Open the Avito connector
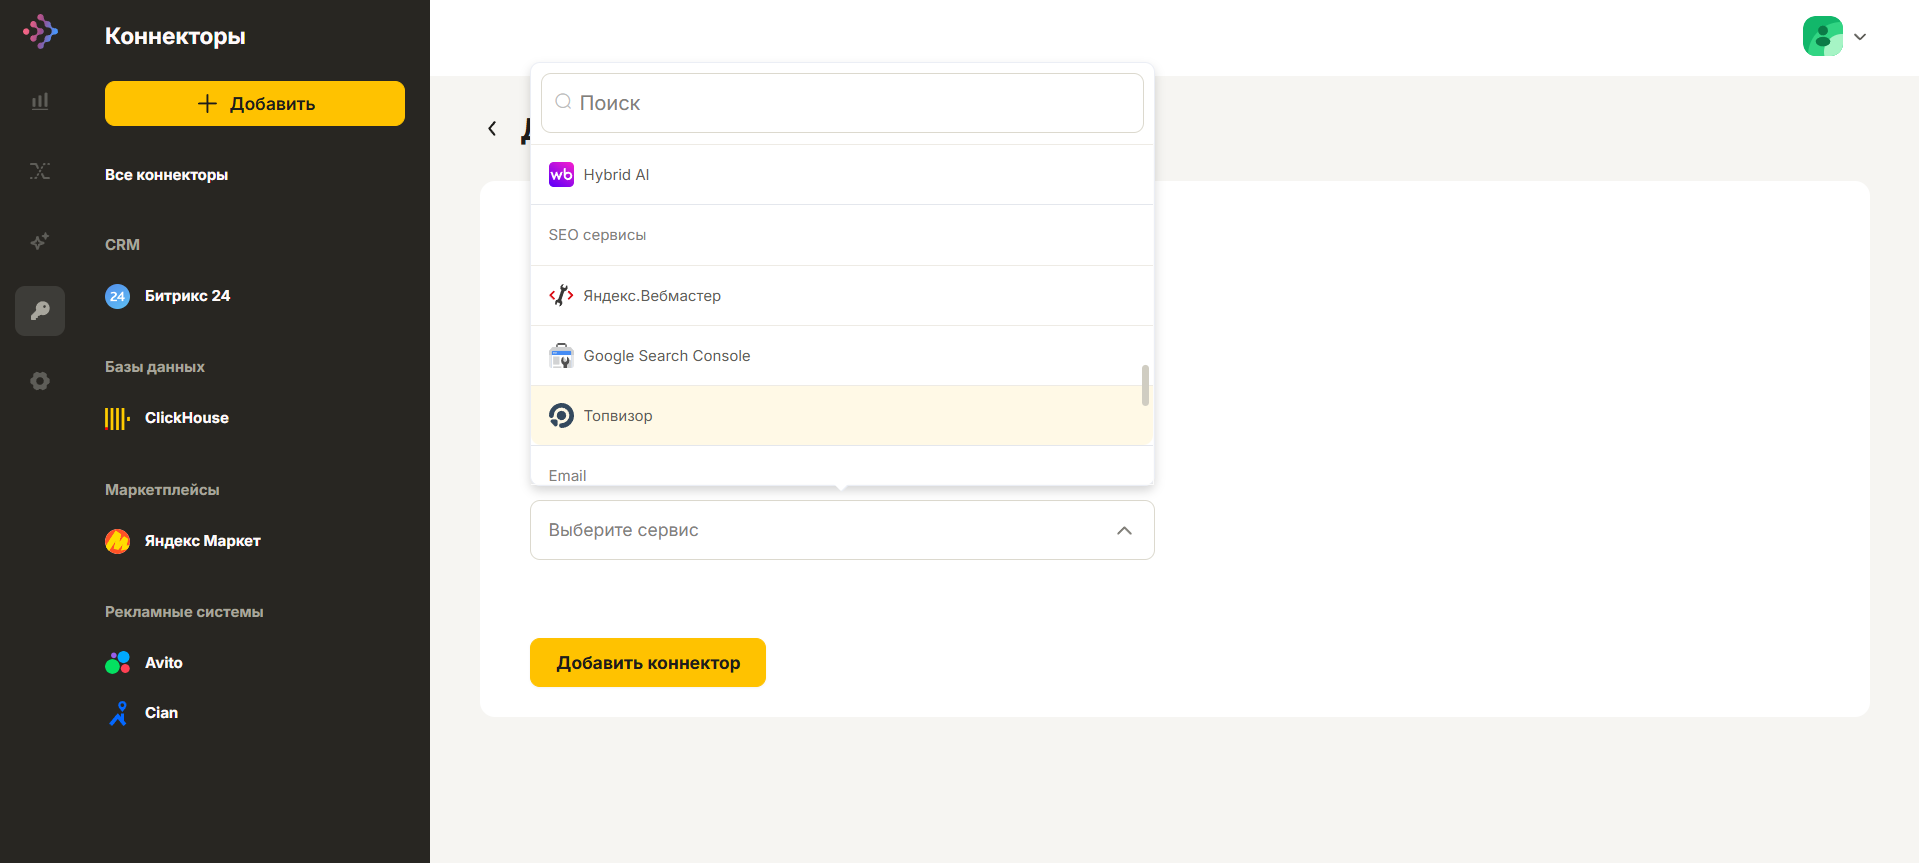This screenshot has height=863, width=1919. pyautogui.click(x=163, y=663)
